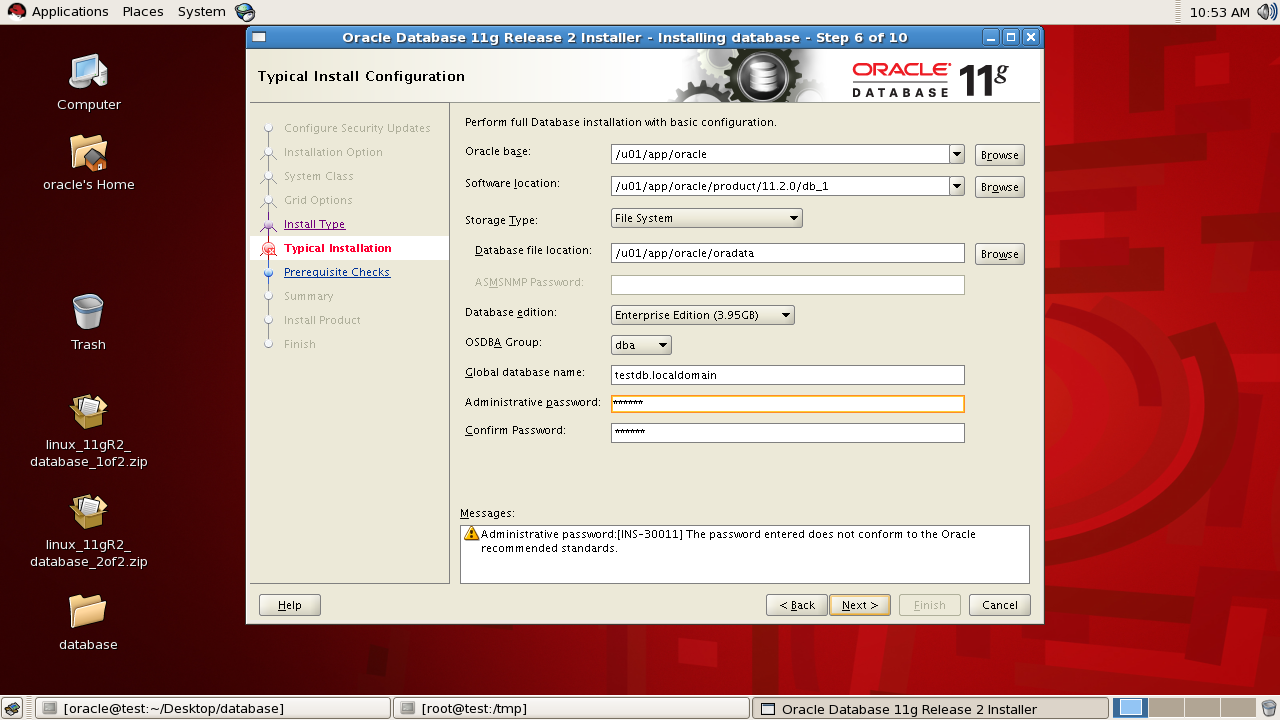Open the Oracle base dropdown arrow
The height and width of the screenshot is (720, 1280).
tap(957, 154)
